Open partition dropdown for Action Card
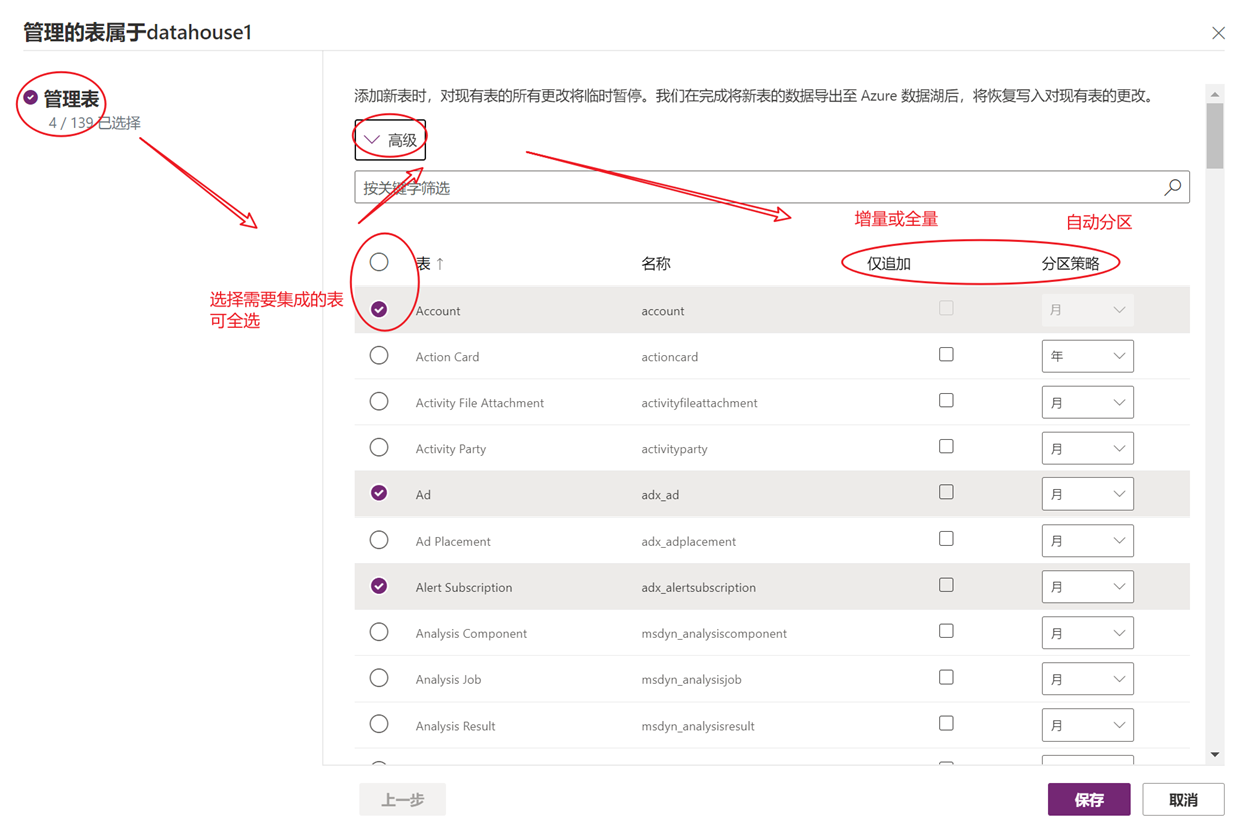The width and height of the screenshot is (1248, 831). pos(1087,356)
